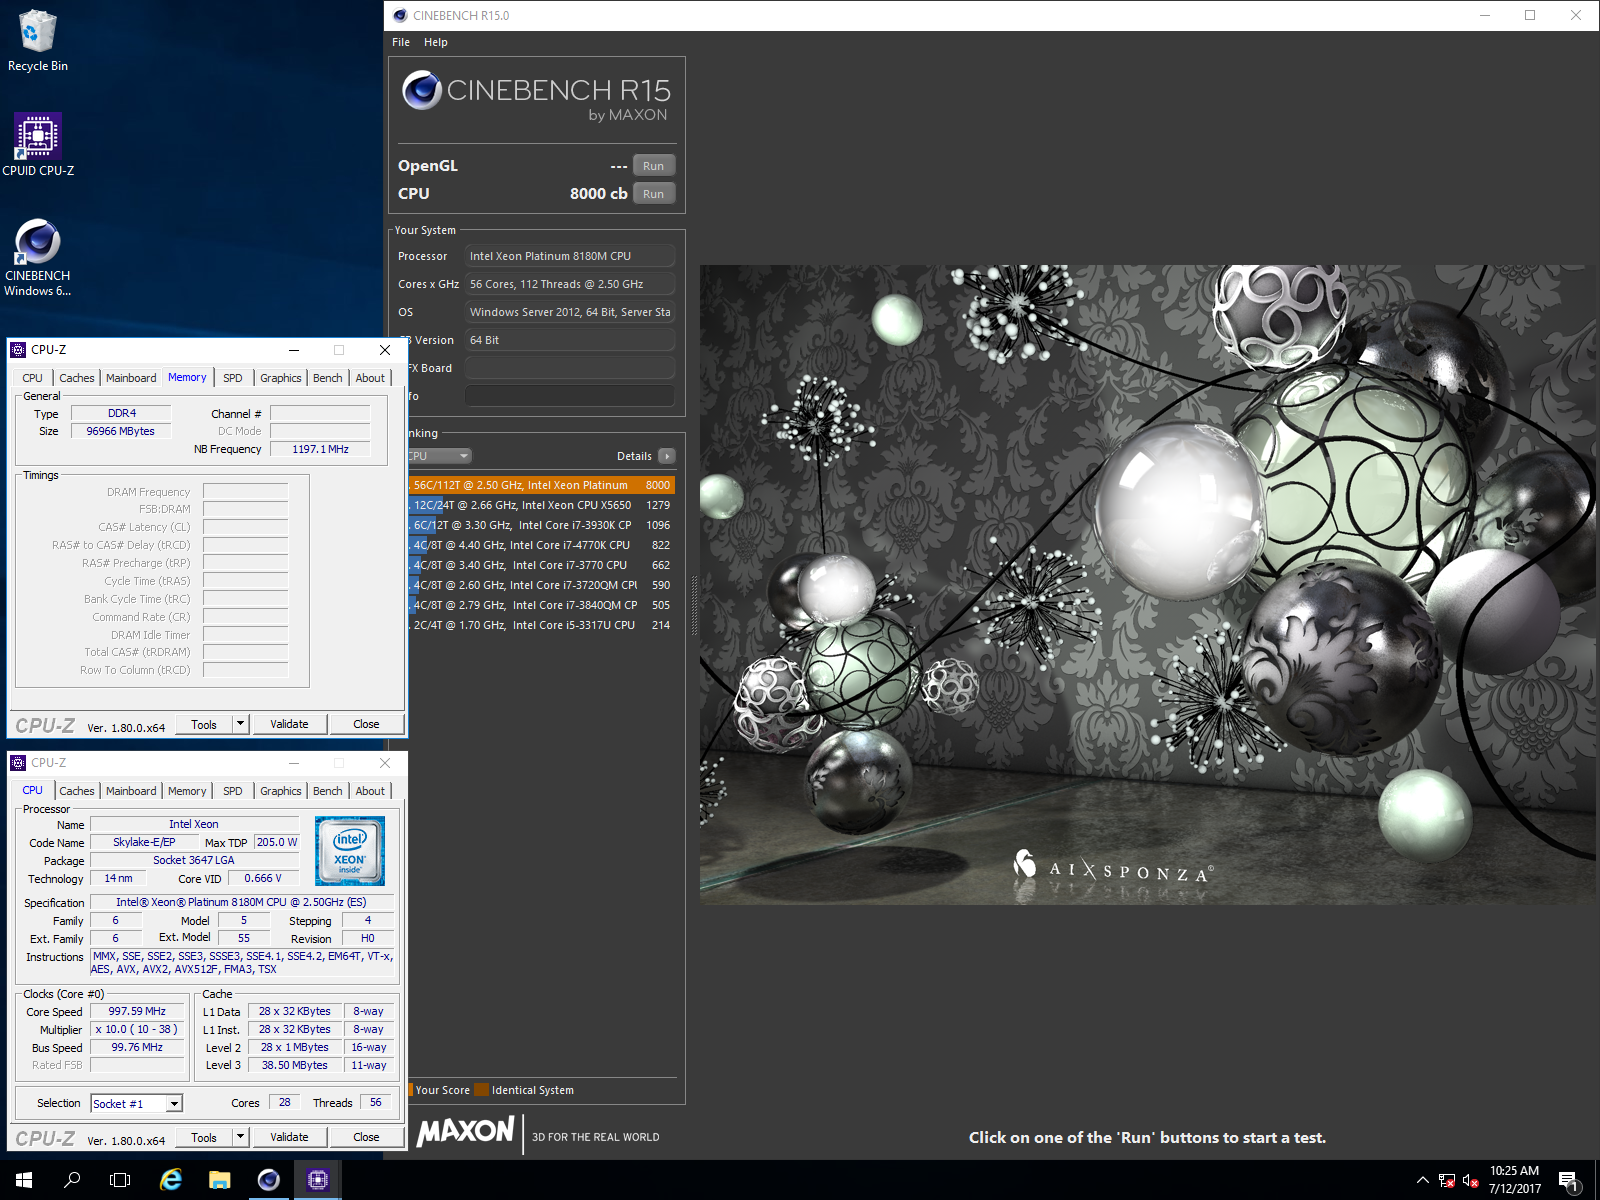Screen dimensions: 1600x1200
Task: Open Socket #1 selection dropdown
Action: click(174, 1104)
